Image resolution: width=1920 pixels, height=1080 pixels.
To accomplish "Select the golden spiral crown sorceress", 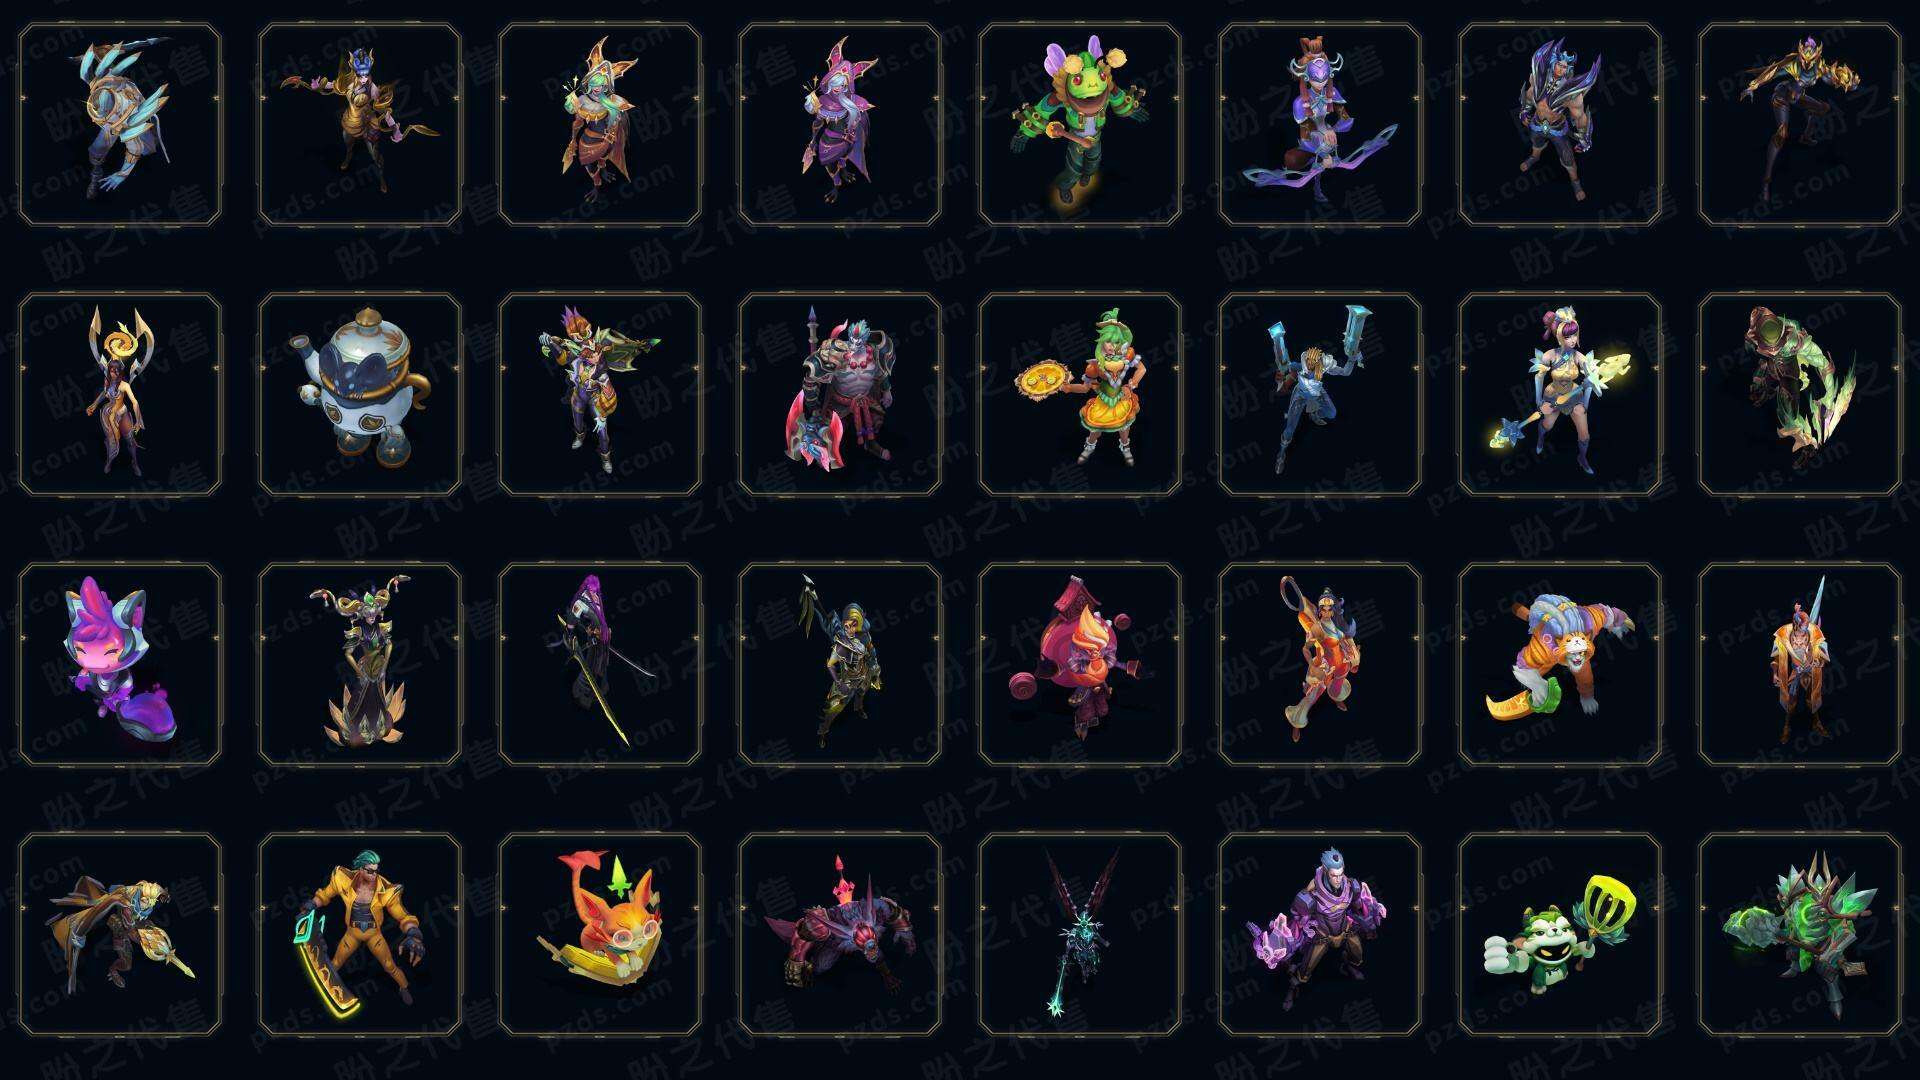I will pos(120,394).
